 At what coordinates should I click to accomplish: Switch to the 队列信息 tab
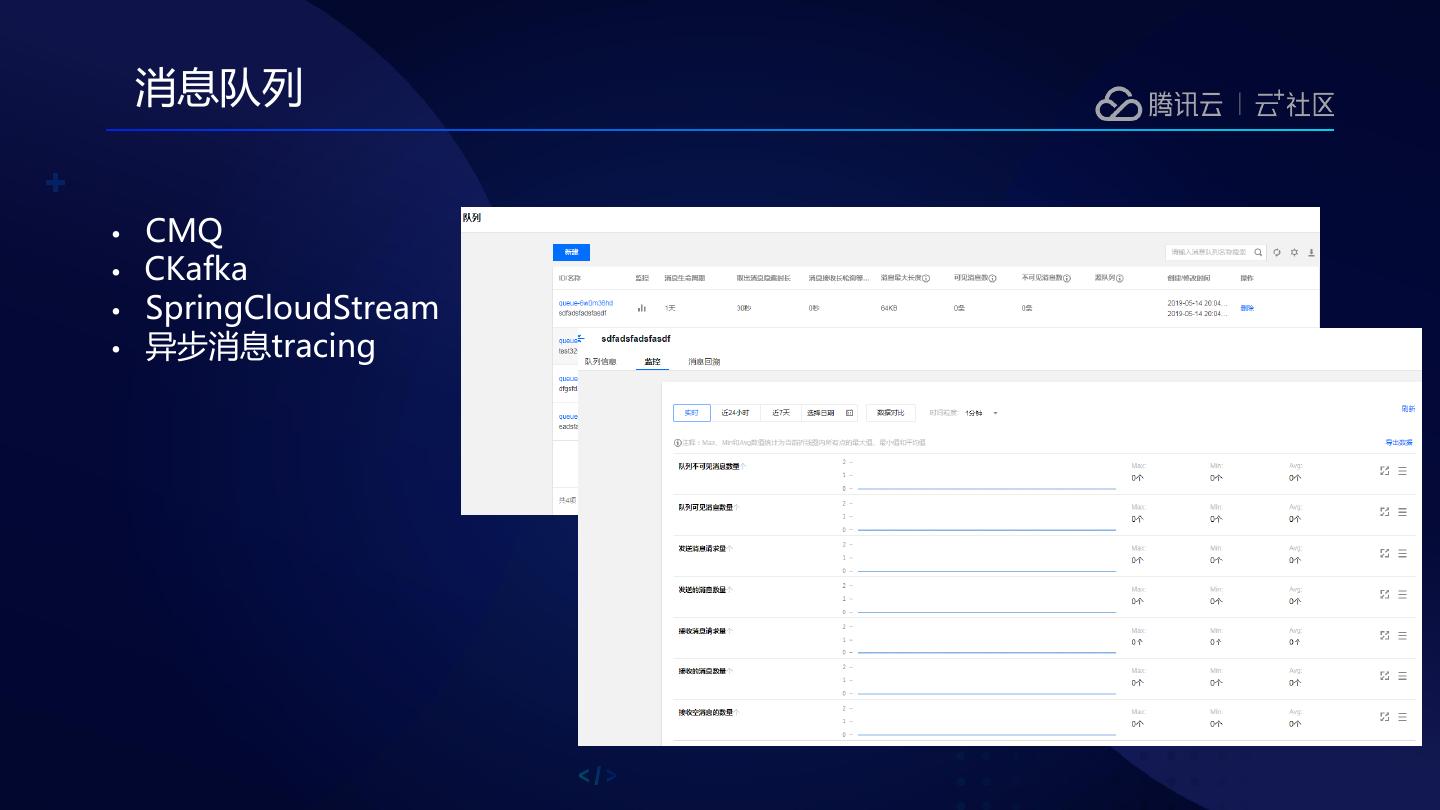point(601,361)
